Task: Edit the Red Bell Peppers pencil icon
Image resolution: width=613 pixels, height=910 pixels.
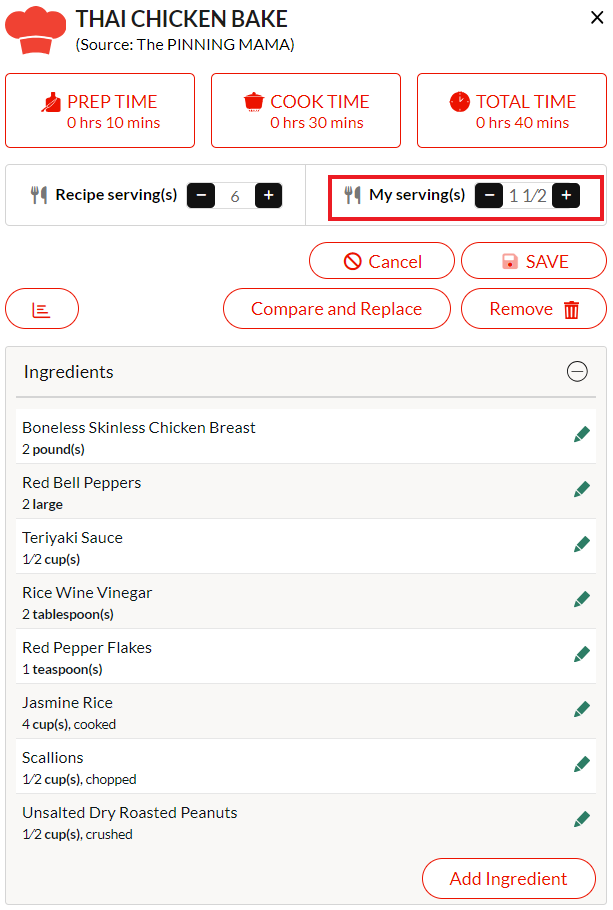Action: (x=582, y=489)
